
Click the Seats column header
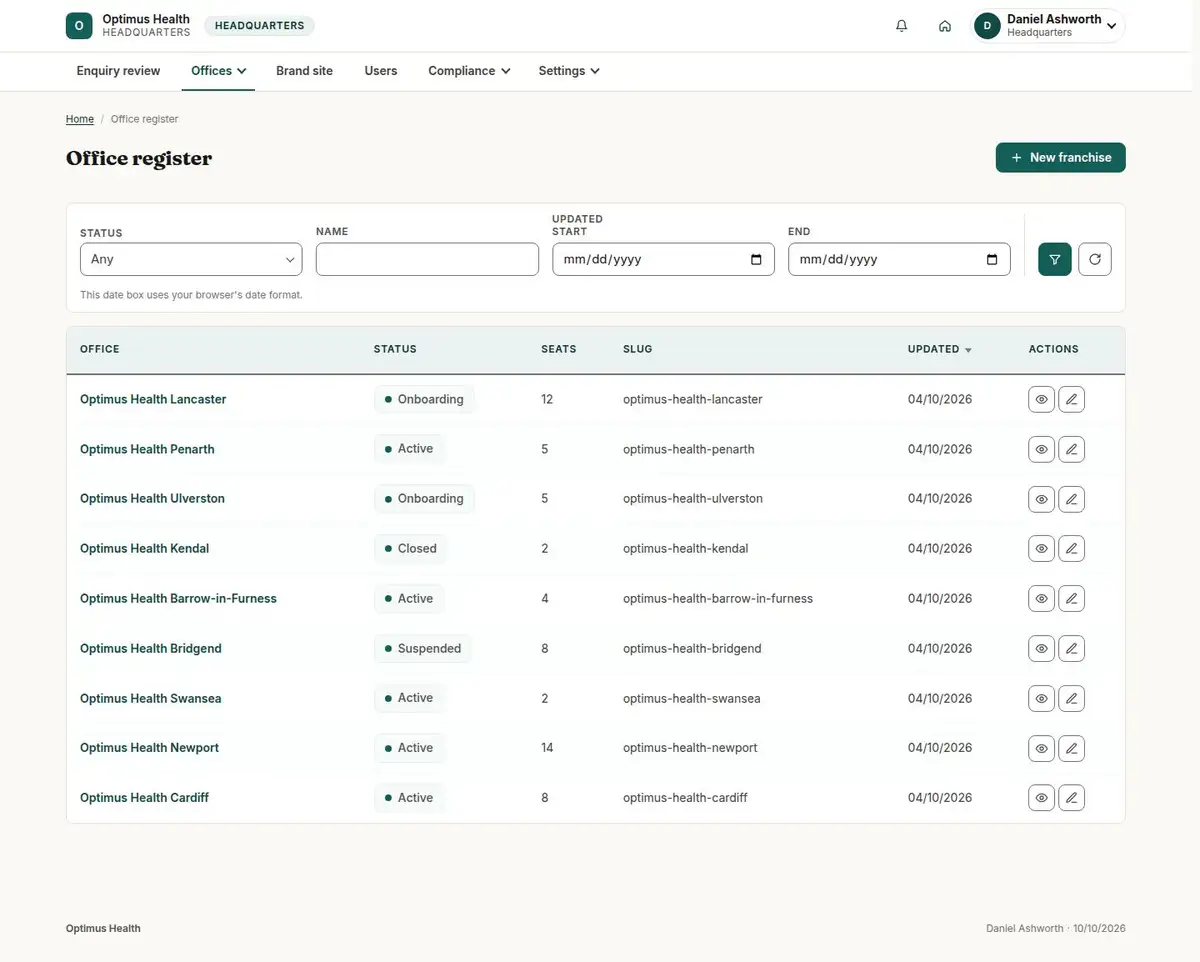[558, 349]
